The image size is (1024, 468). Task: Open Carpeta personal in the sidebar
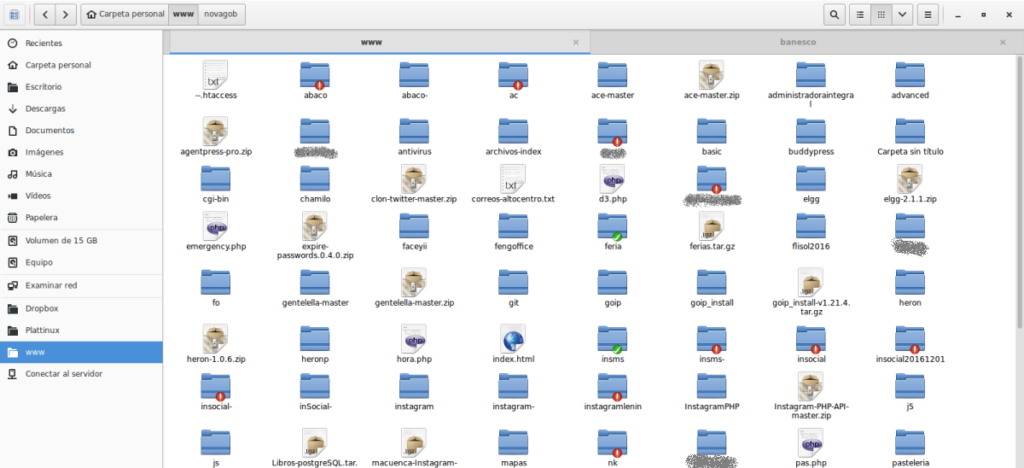point(81,65)
